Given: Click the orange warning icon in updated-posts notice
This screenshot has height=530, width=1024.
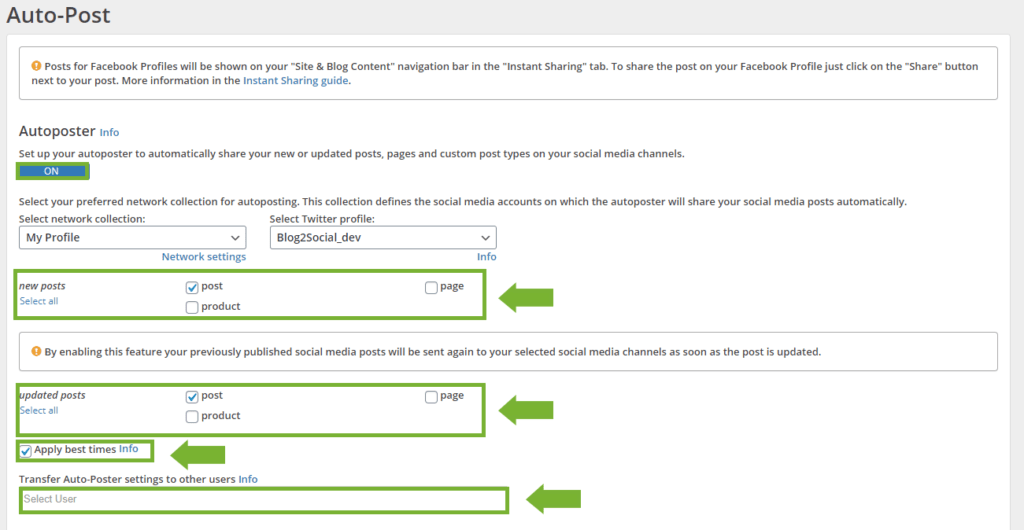Looking at the screenshot, I should (37, 352).
